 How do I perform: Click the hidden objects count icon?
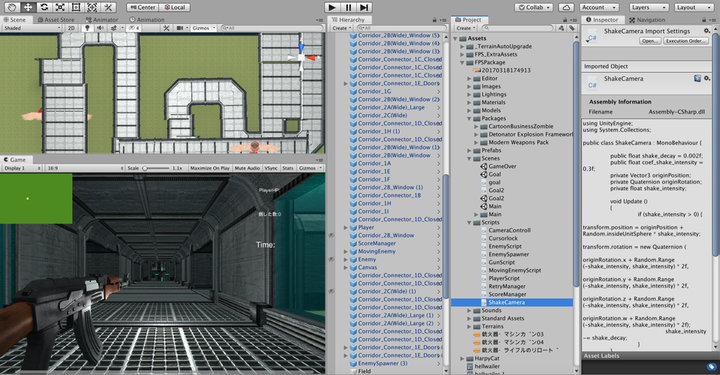point(134,28)
